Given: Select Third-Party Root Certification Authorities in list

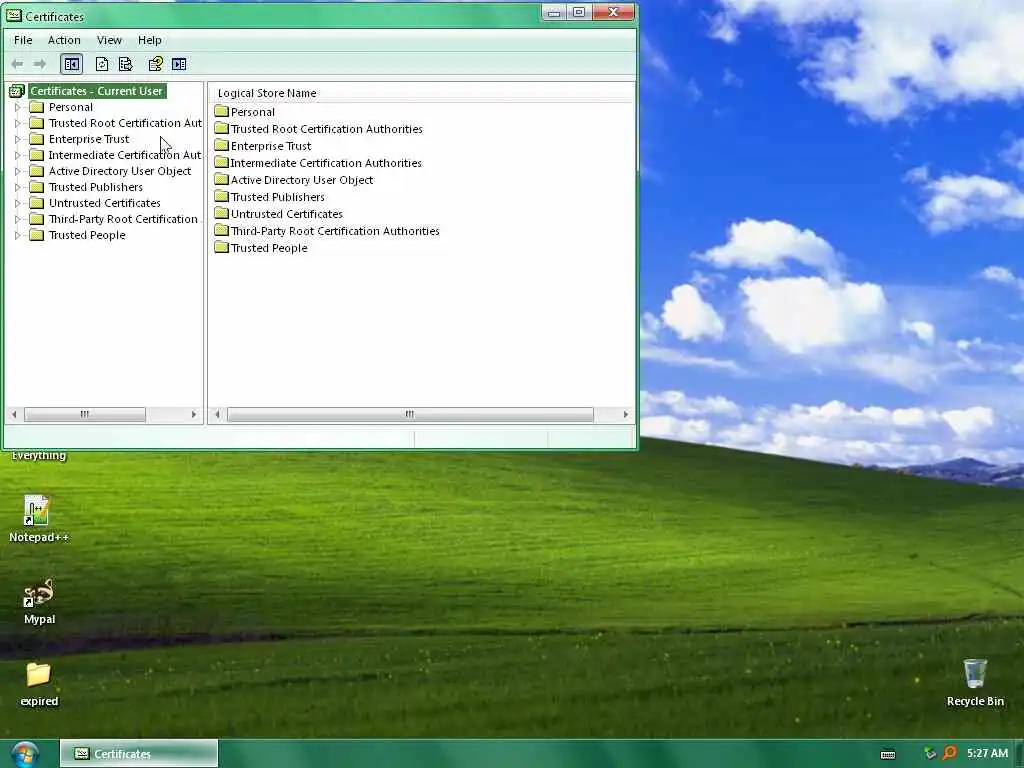Looking at the screenshot, I should pyautogui.click(x=335, y=231).
